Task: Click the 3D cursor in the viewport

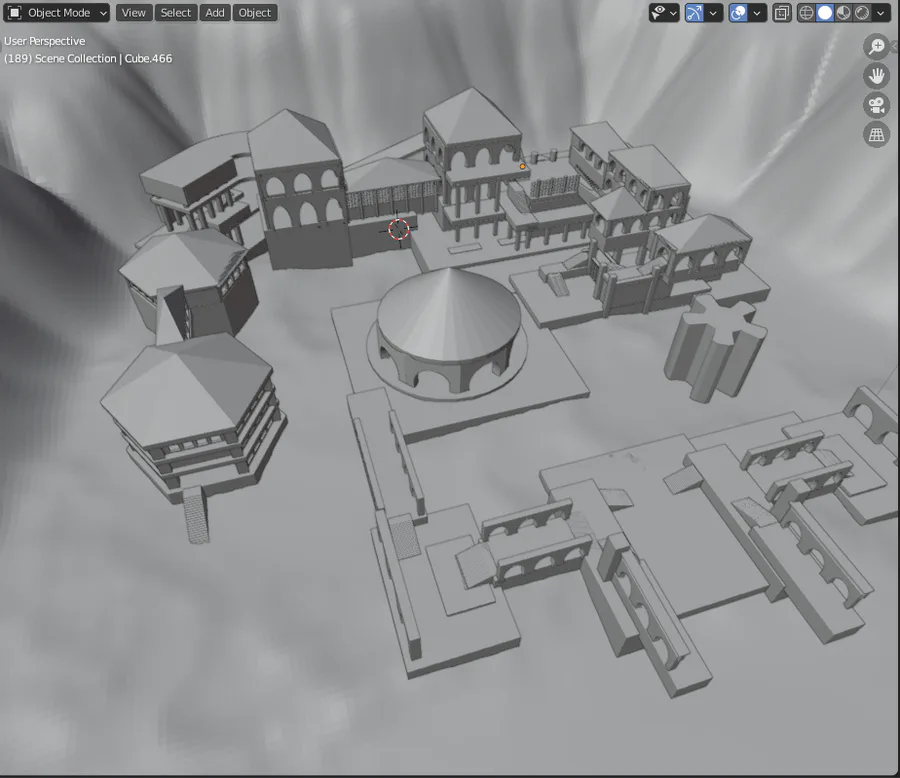Action: 398,229
